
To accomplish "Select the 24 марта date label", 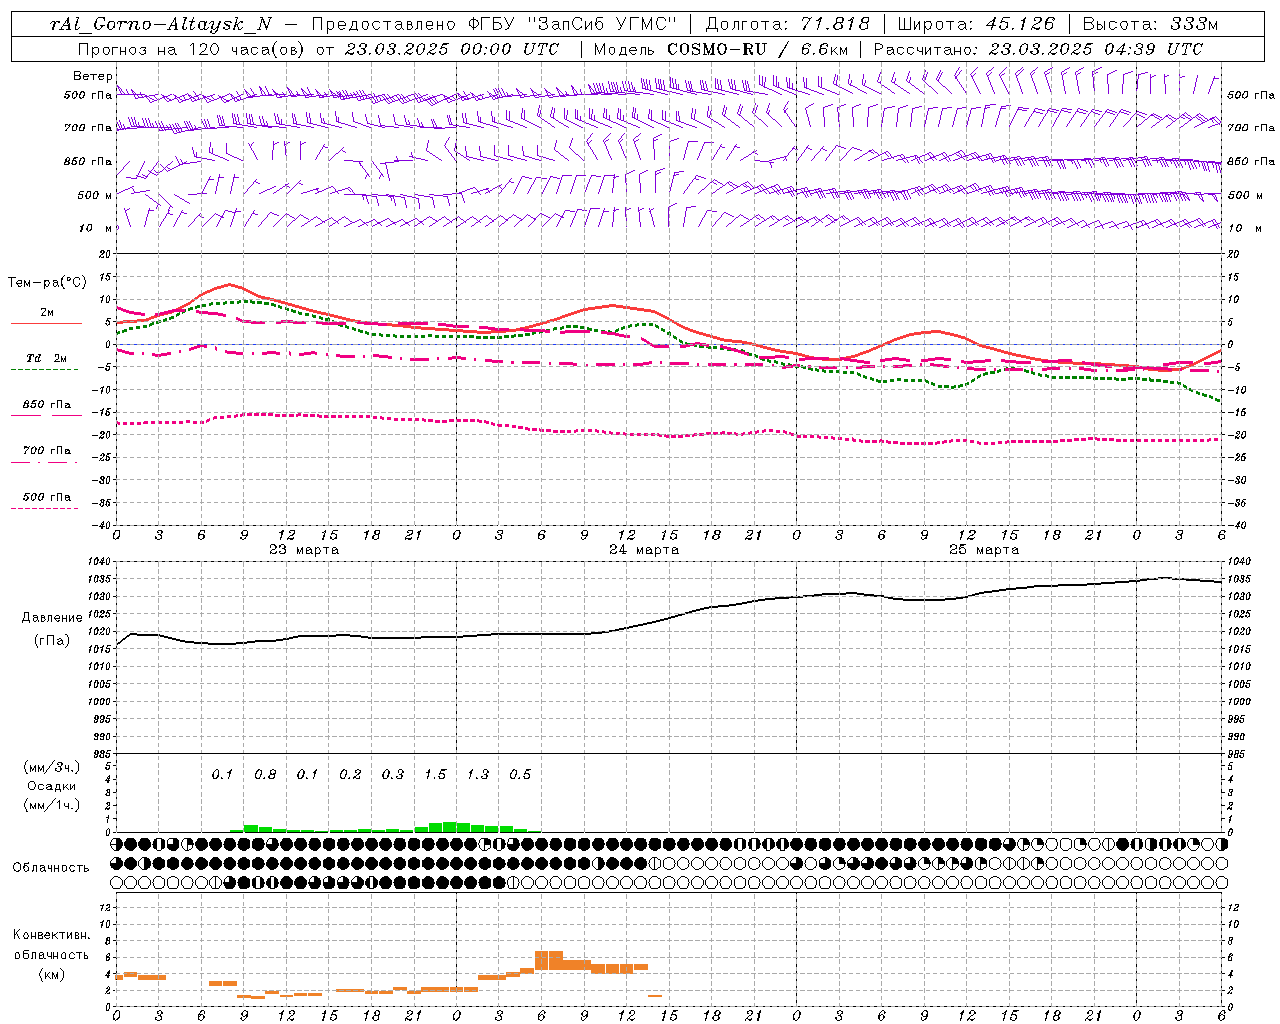I will click(x=644, y=550).
